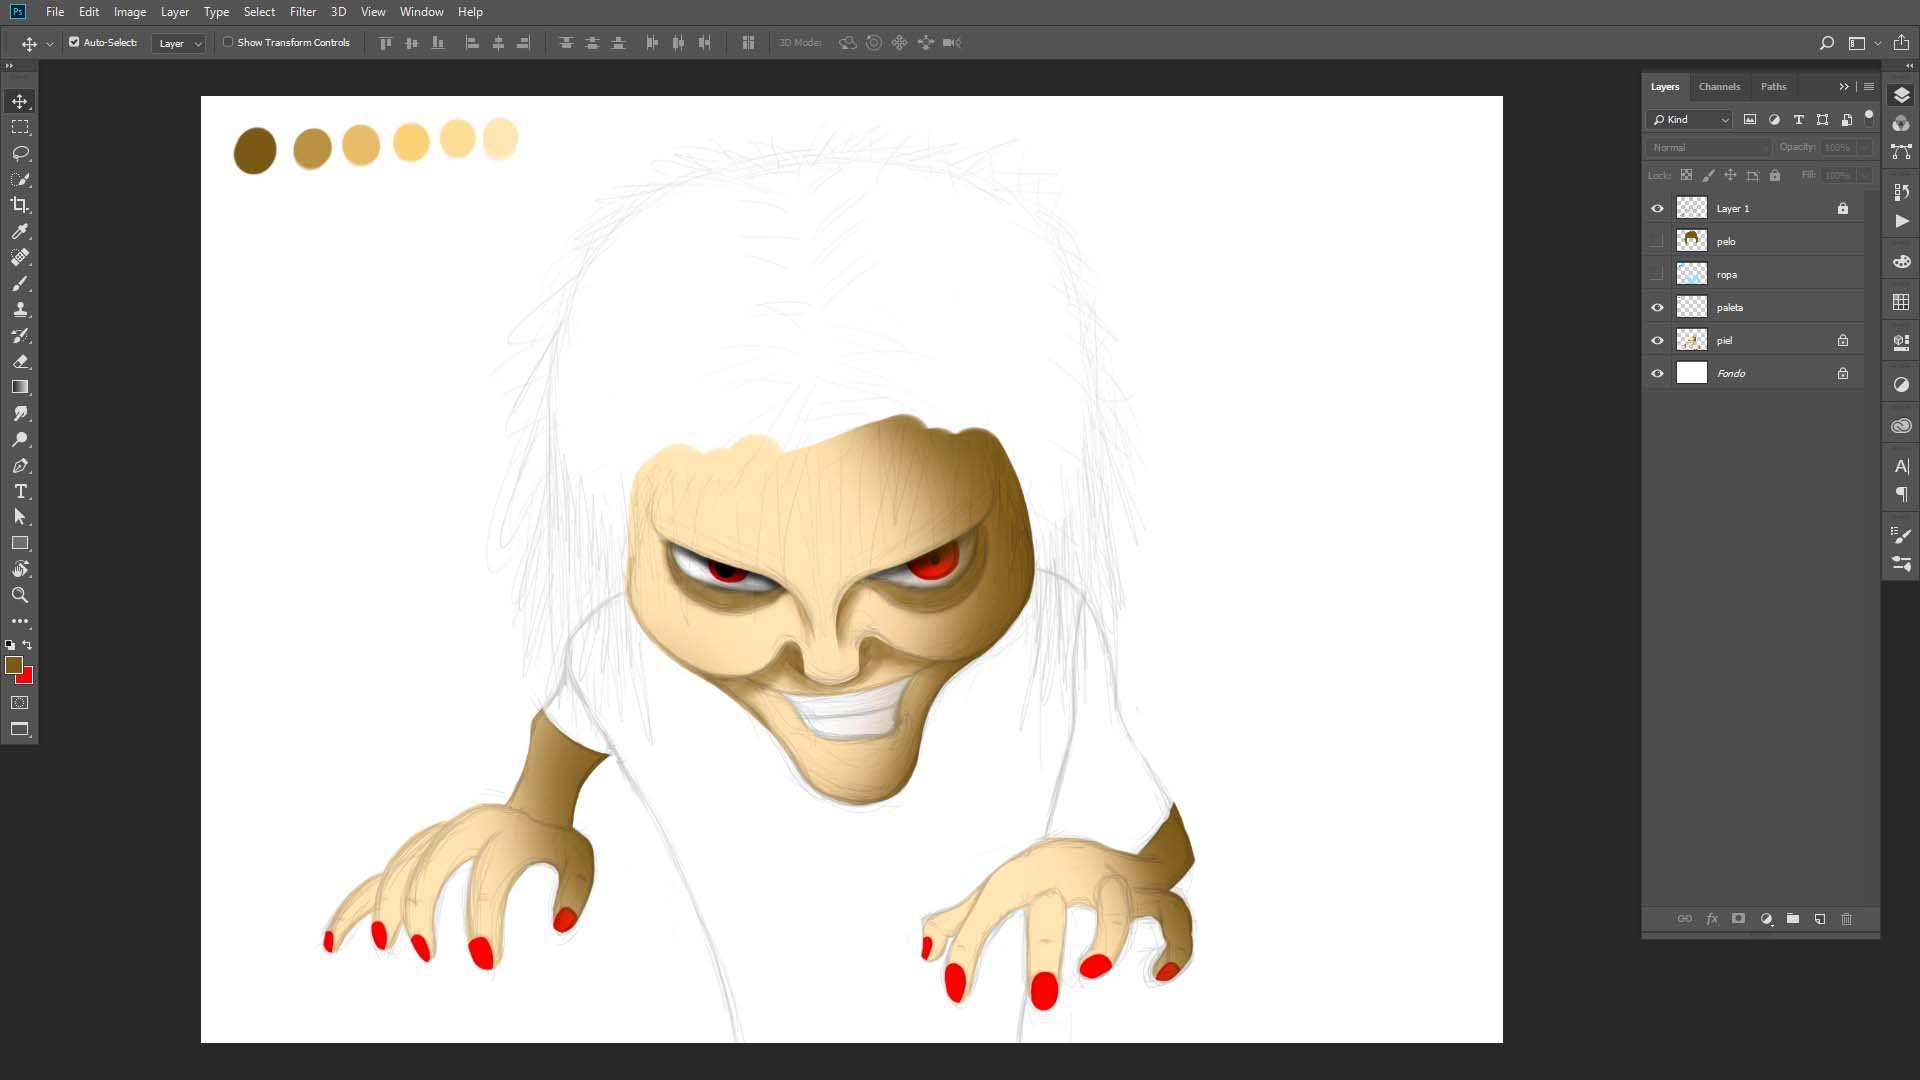Select the Eraser tool
The width and height of the screenshot is (1920, 1080).
(20, 361)
